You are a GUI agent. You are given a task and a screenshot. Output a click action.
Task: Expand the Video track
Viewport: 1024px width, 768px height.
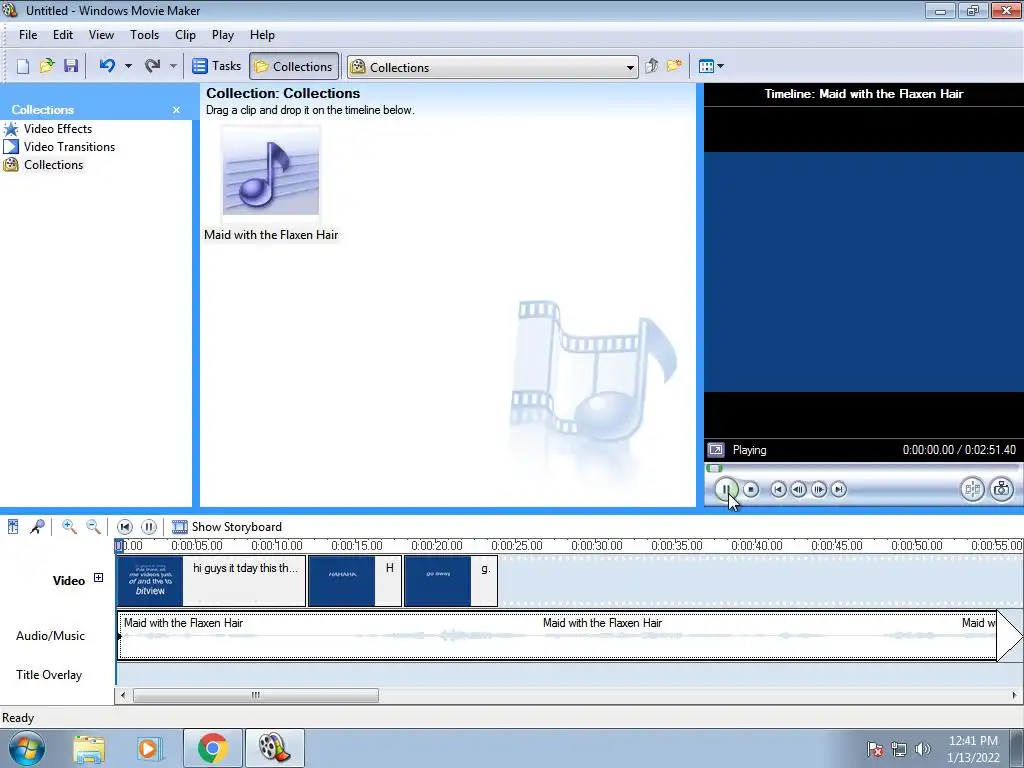tap(98, 578)
